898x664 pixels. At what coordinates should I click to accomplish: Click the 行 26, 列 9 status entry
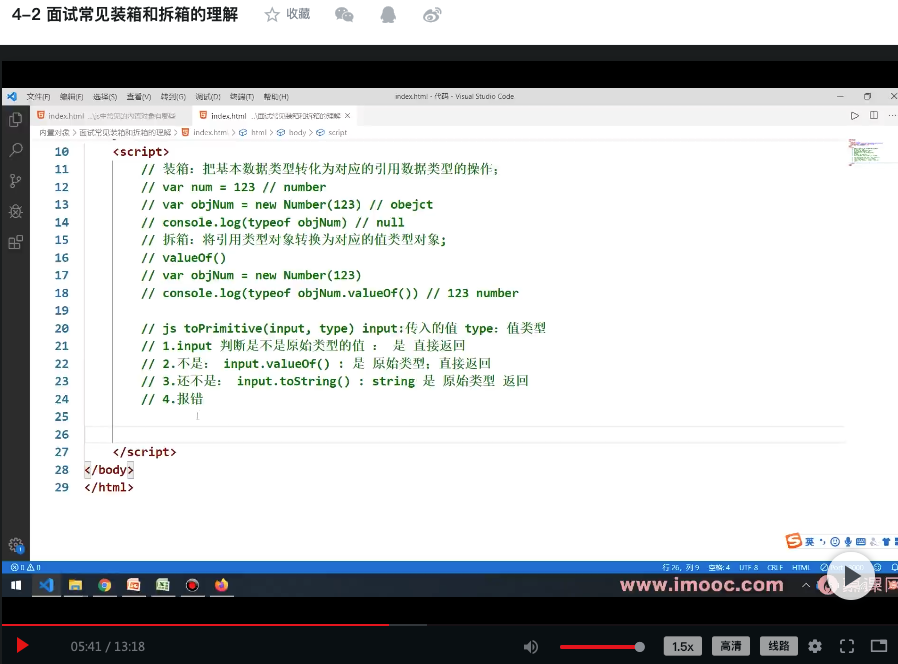tap(680, 567)
